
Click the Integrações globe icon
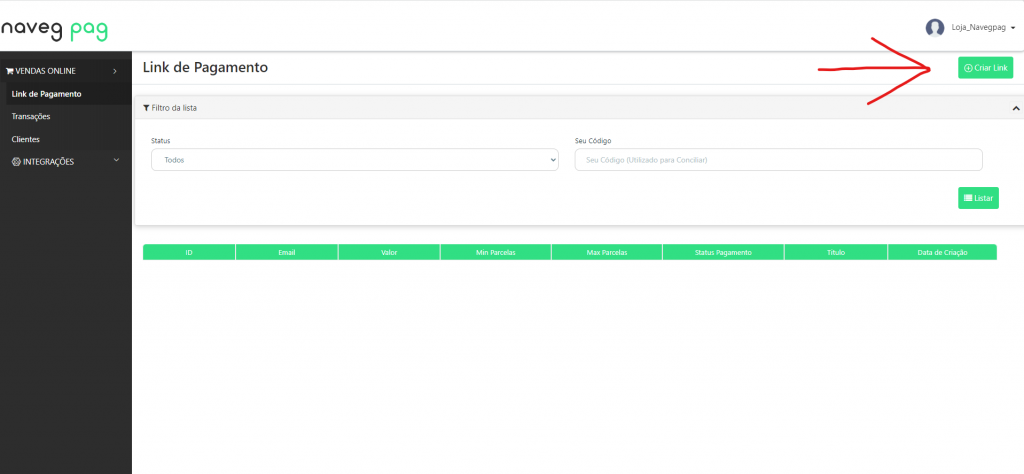click(16, 161)
